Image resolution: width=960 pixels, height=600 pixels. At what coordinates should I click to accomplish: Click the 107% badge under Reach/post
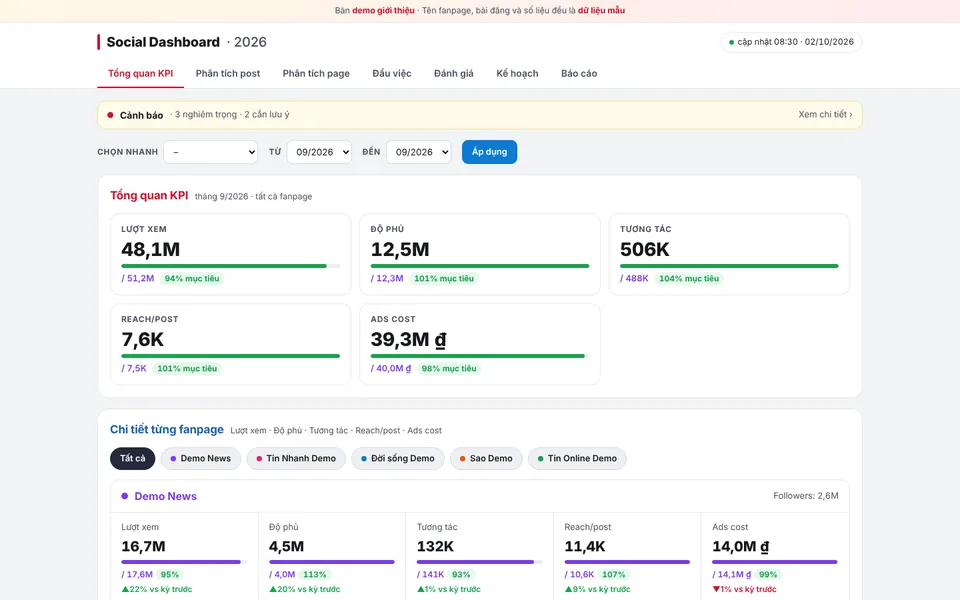[613, 574]
